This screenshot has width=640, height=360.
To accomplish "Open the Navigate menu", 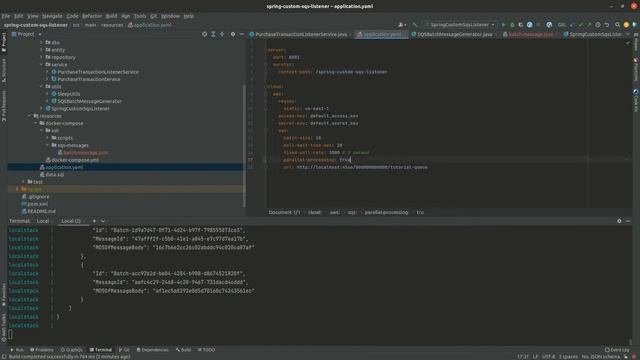I will click(x=52, y=16).
